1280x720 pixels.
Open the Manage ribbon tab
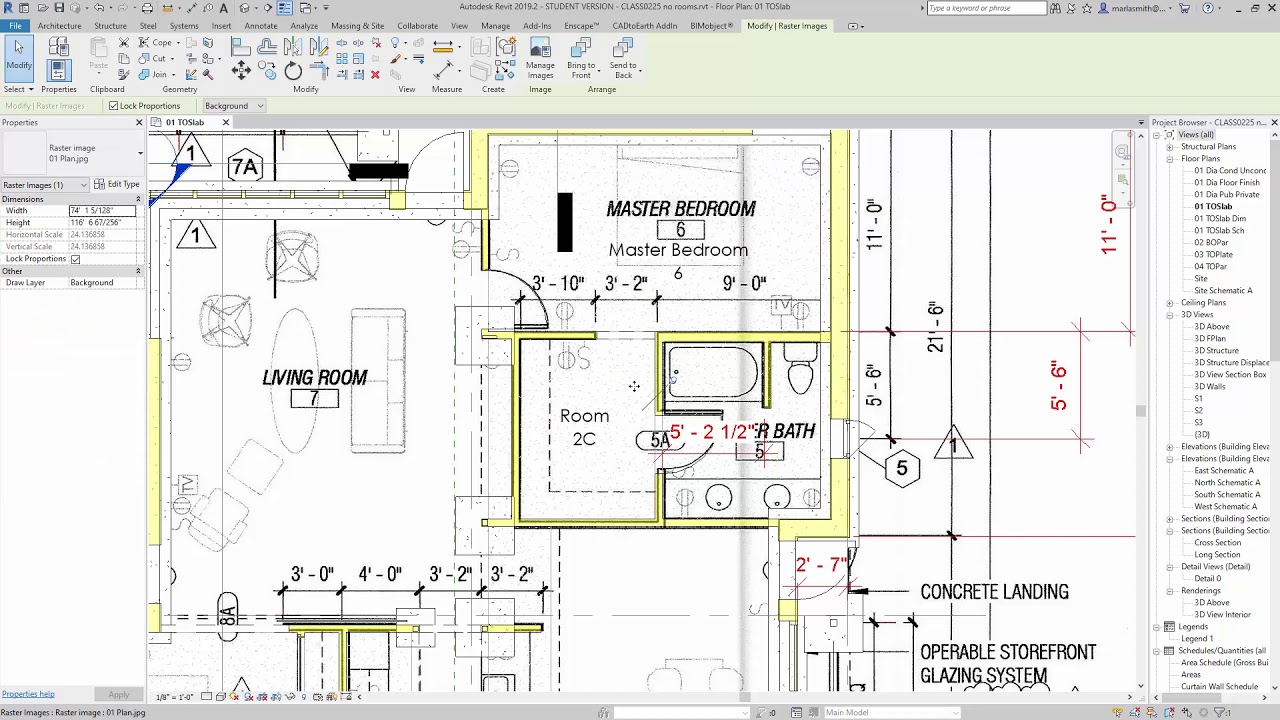[495, 26]
